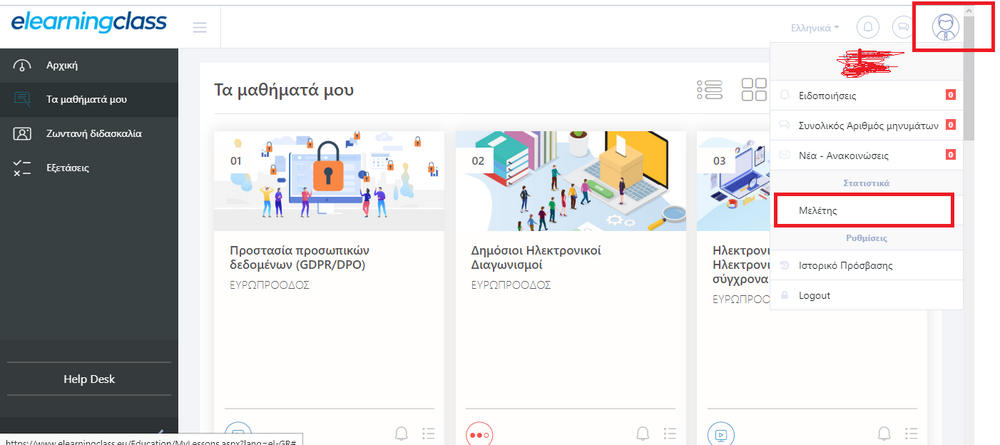Image resolution: width=1000 pixels, height=445 pixels.
Task: Select Μελέτης from the user menu
Action: [x=862, y=211]
